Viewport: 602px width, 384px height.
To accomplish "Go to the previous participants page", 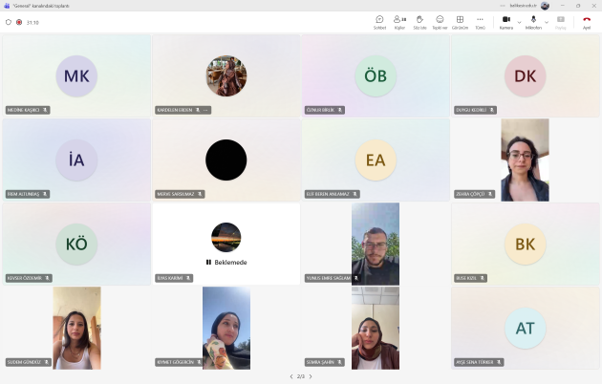I will pyautogui.click(x=291, y=376).
